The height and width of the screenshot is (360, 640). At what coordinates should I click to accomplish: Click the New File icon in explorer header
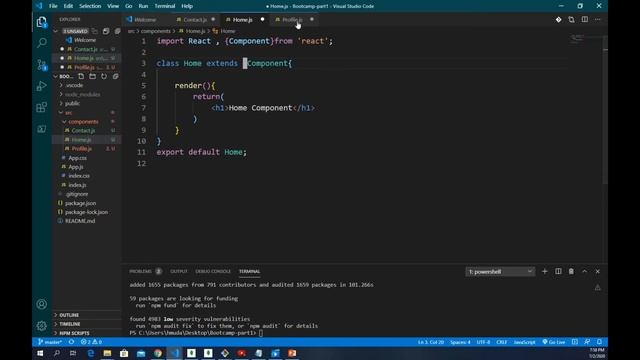click(81, 76)
